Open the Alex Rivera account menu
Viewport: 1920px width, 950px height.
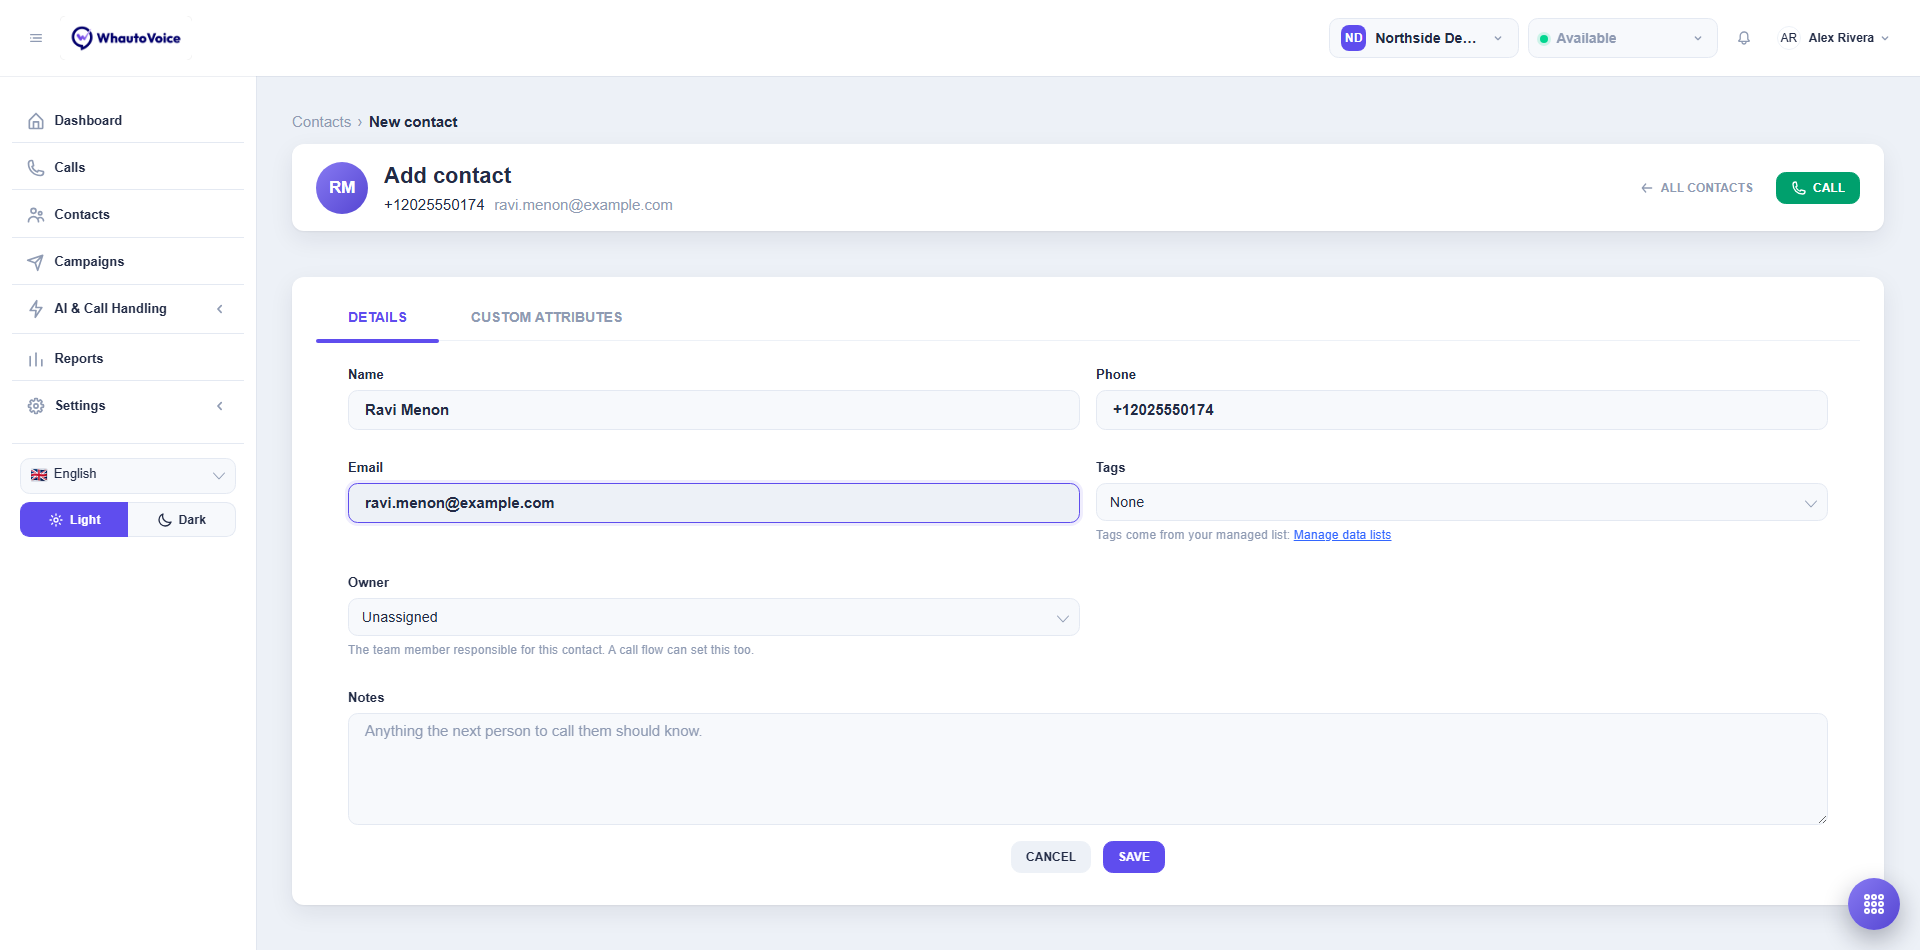pos(1834,38)
